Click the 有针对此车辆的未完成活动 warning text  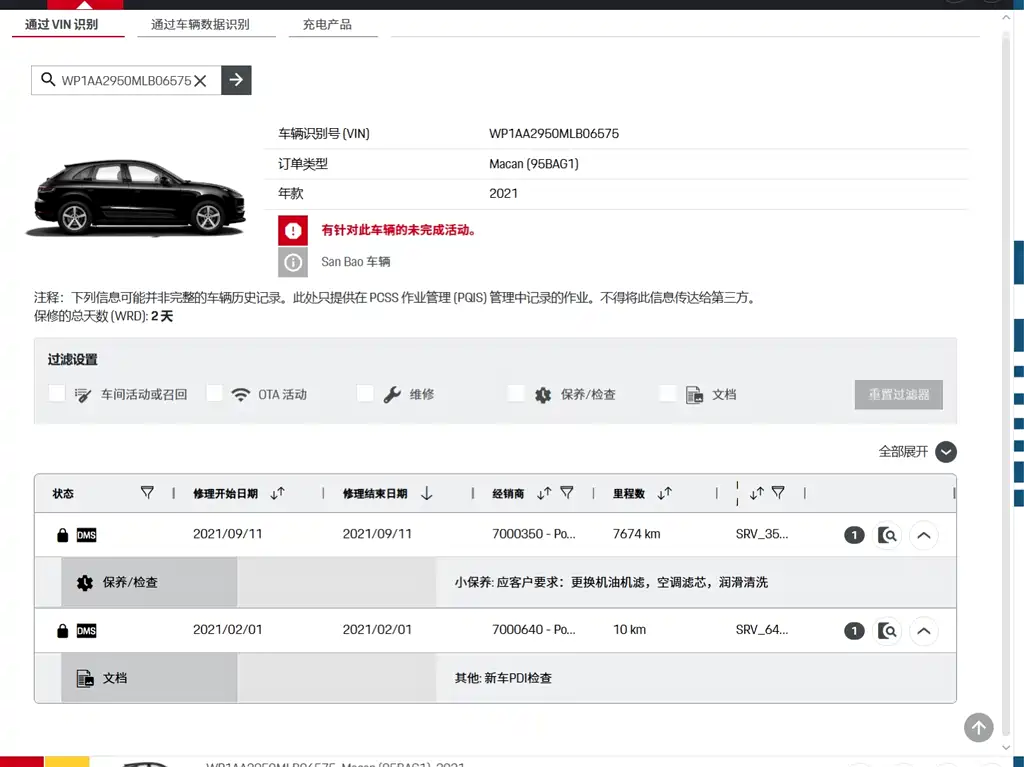click(398, 230)
